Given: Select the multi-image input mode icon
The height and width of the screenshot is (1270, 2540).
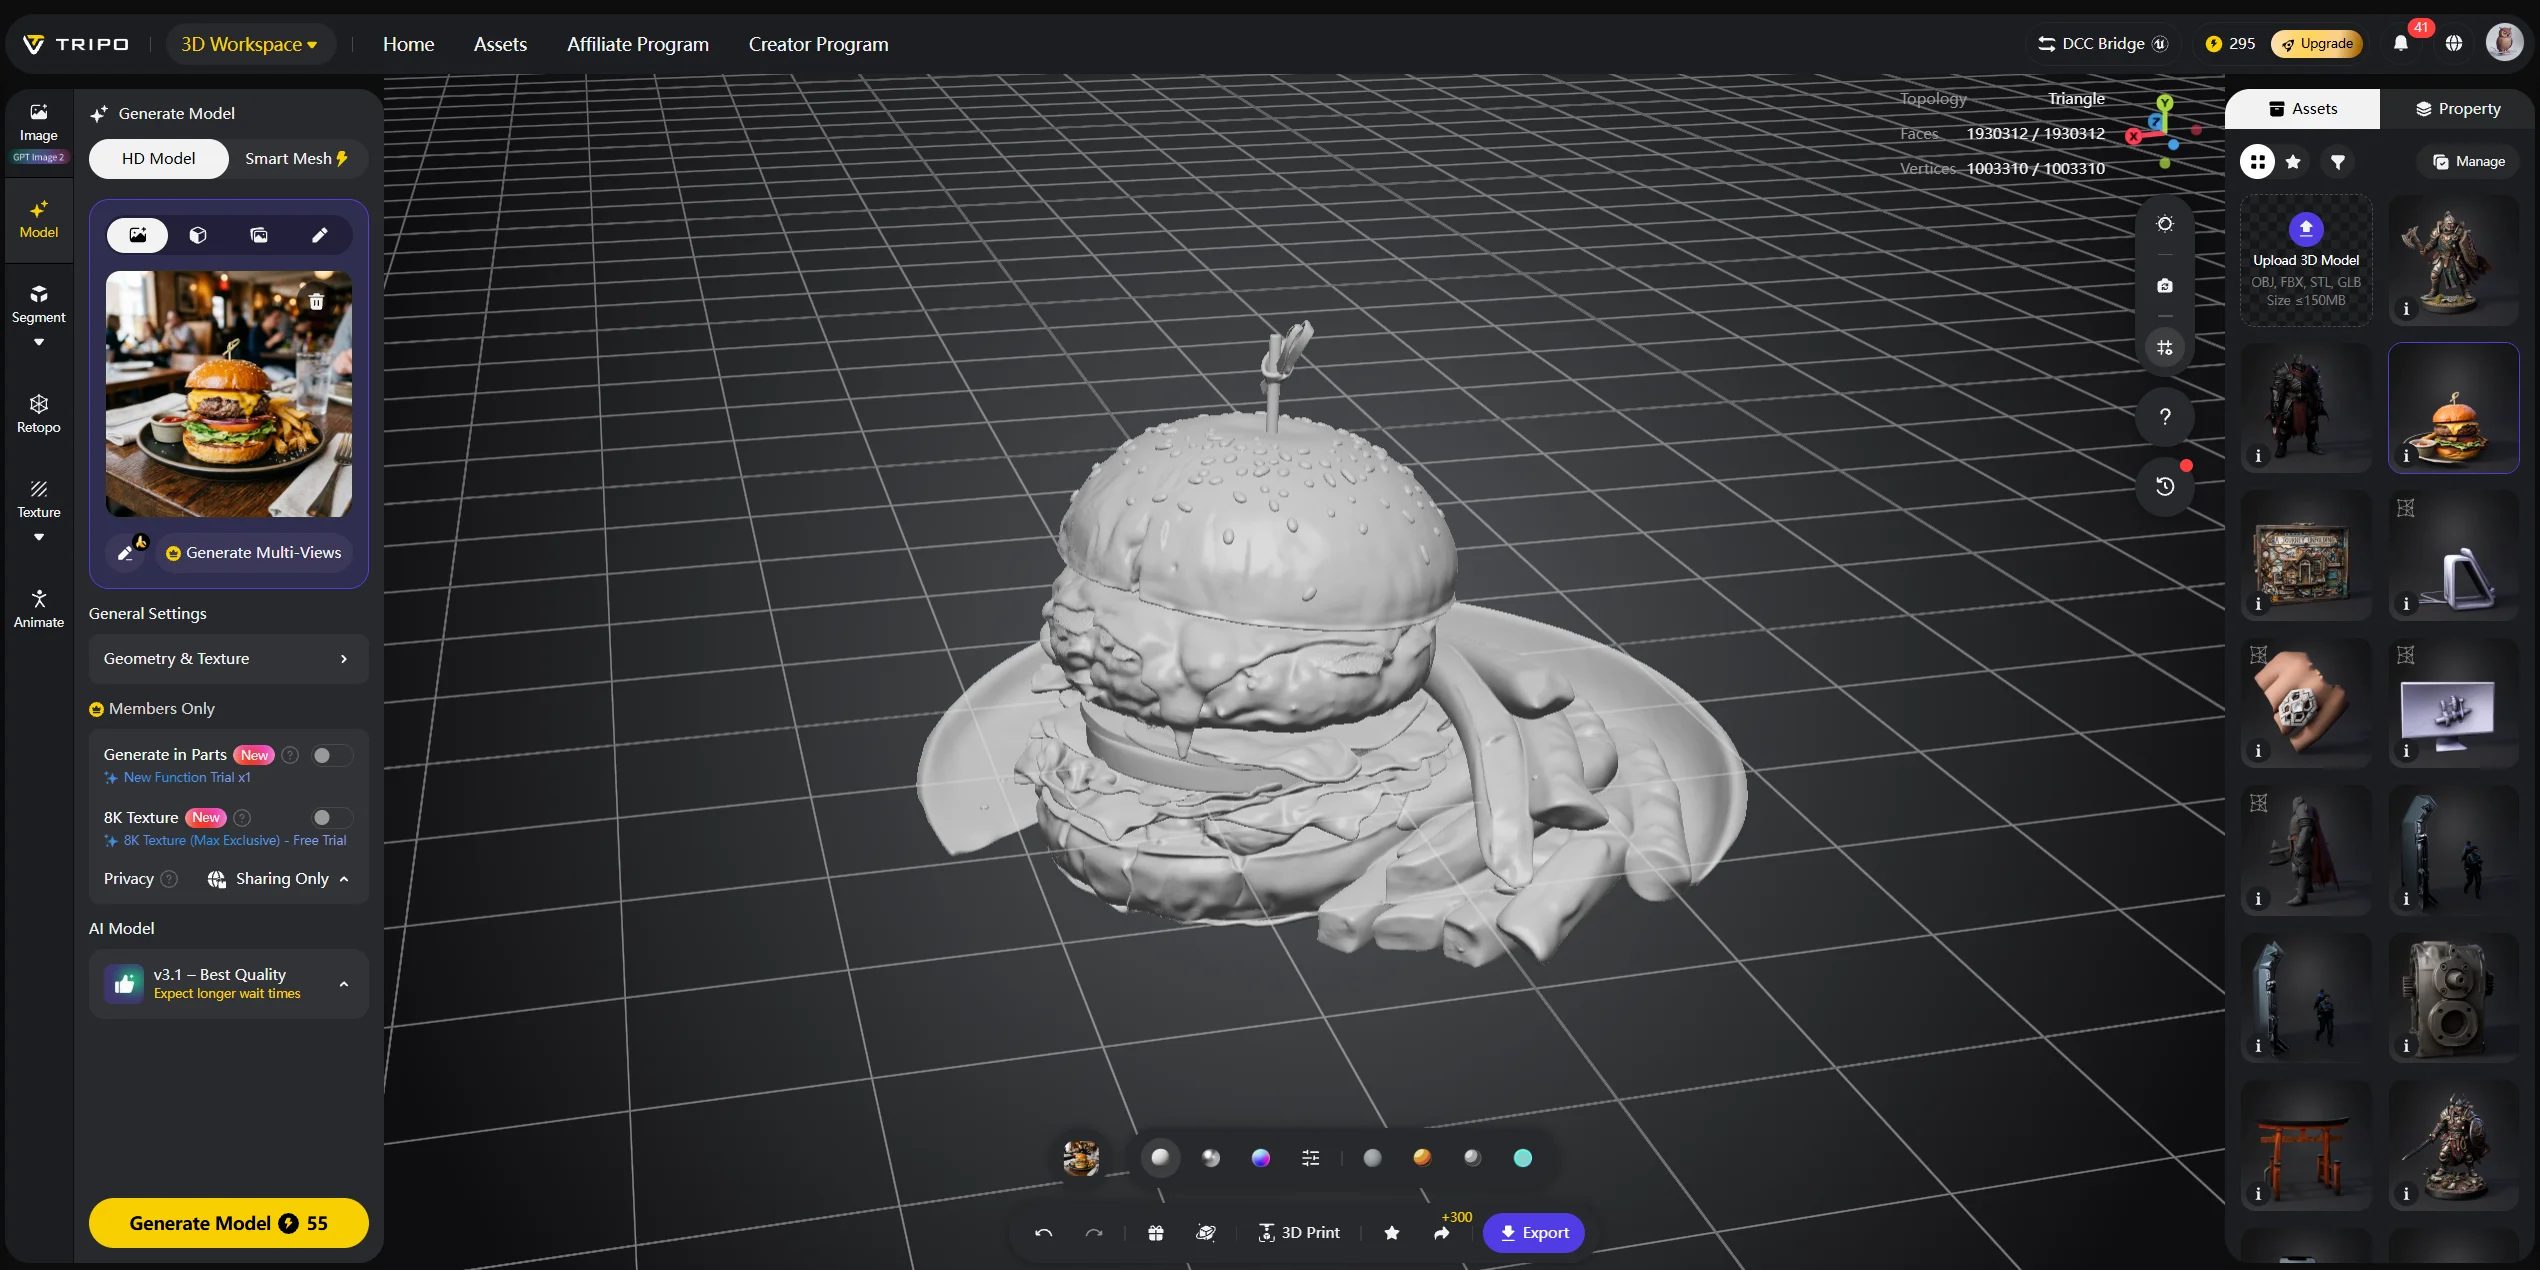Looking at the screenshot, I should coord(259,235).
